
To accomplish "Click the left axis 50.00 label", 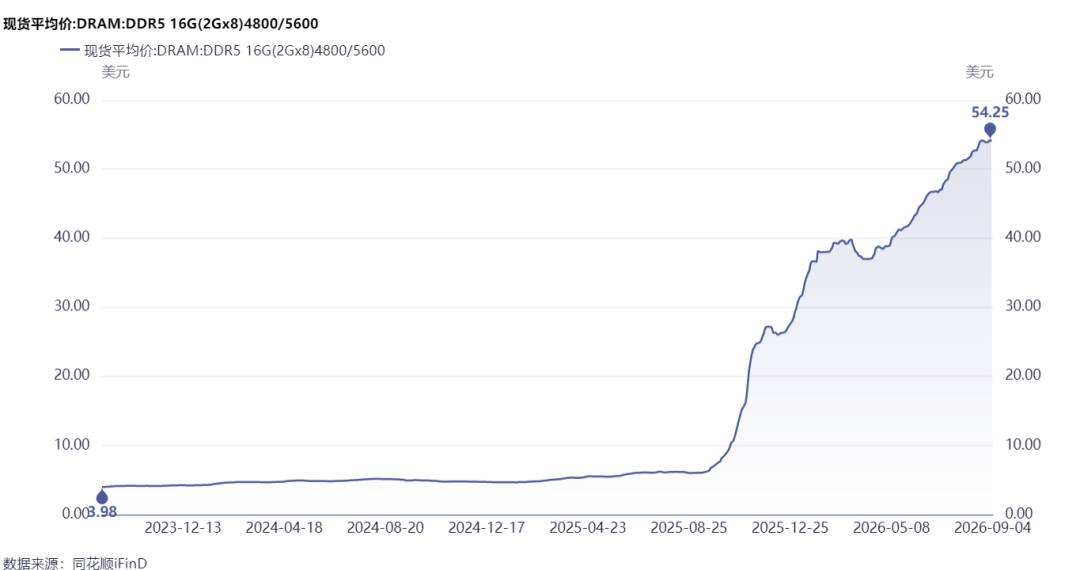I will pyautogui.click(x=72, y=168).
